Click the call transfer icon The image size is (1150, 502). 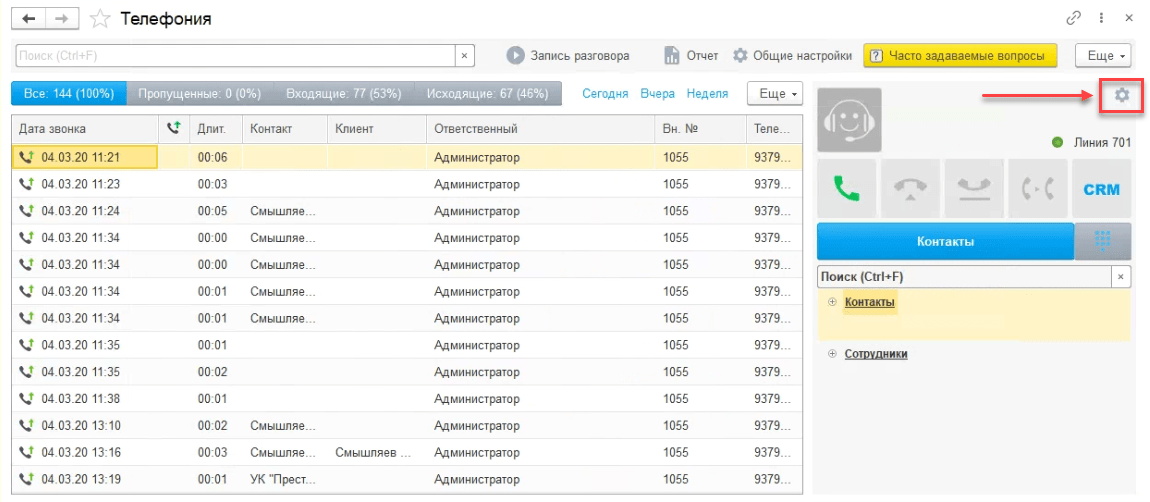click(1038, 189)
